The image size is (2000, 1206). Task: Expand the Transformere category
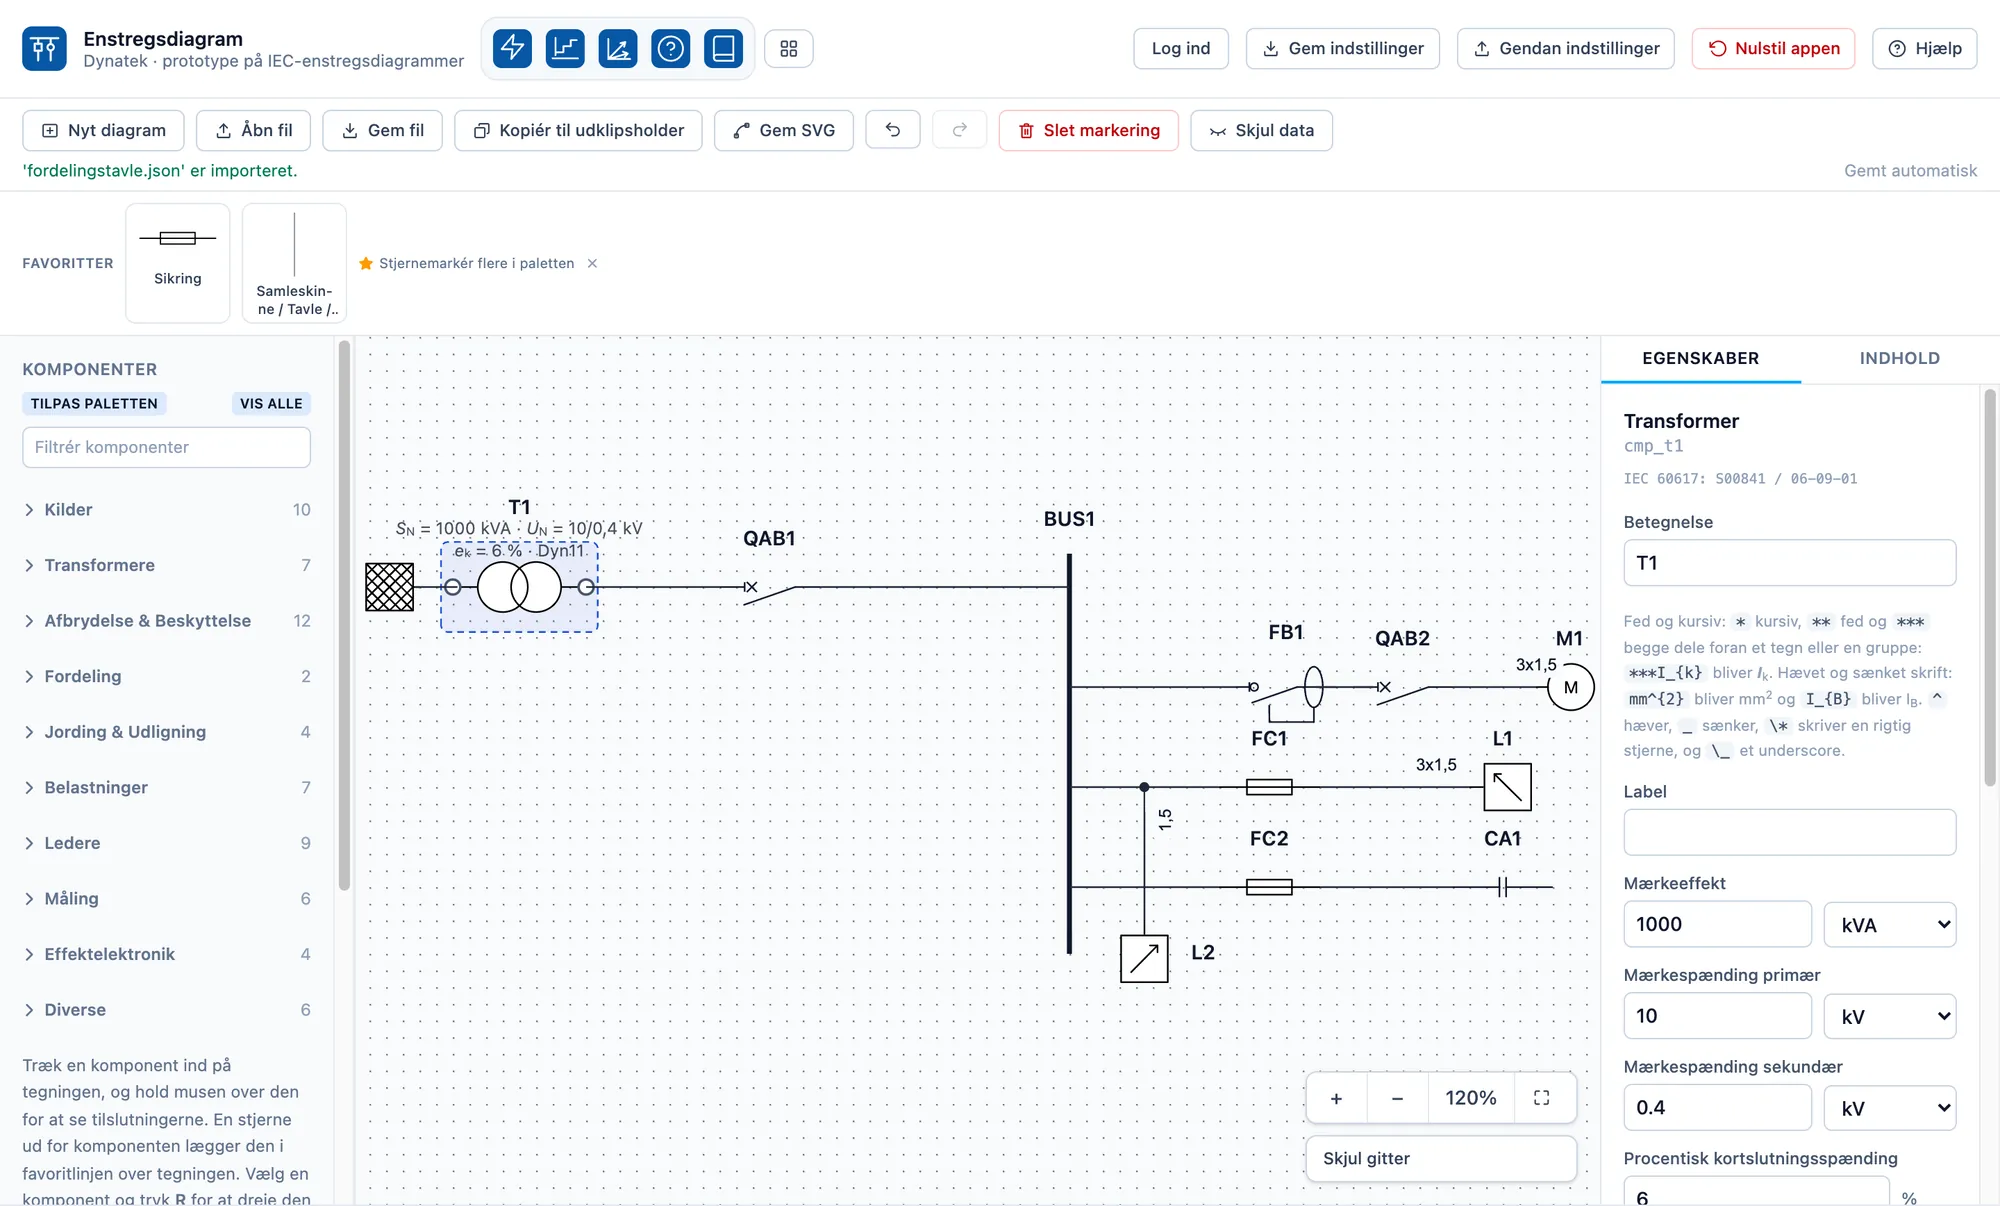(166, 565)
